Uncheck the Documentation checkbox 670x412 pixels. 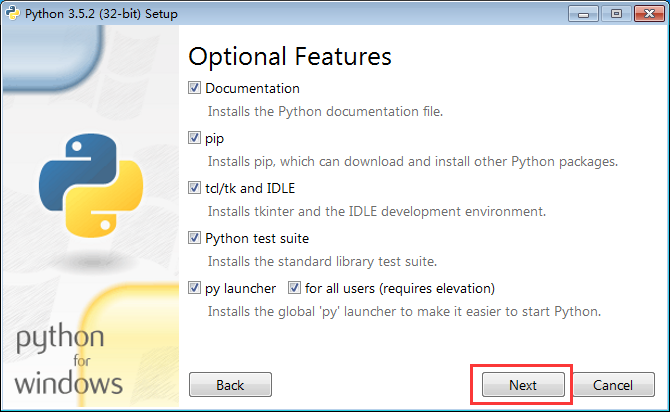click(x=194, y=88)
